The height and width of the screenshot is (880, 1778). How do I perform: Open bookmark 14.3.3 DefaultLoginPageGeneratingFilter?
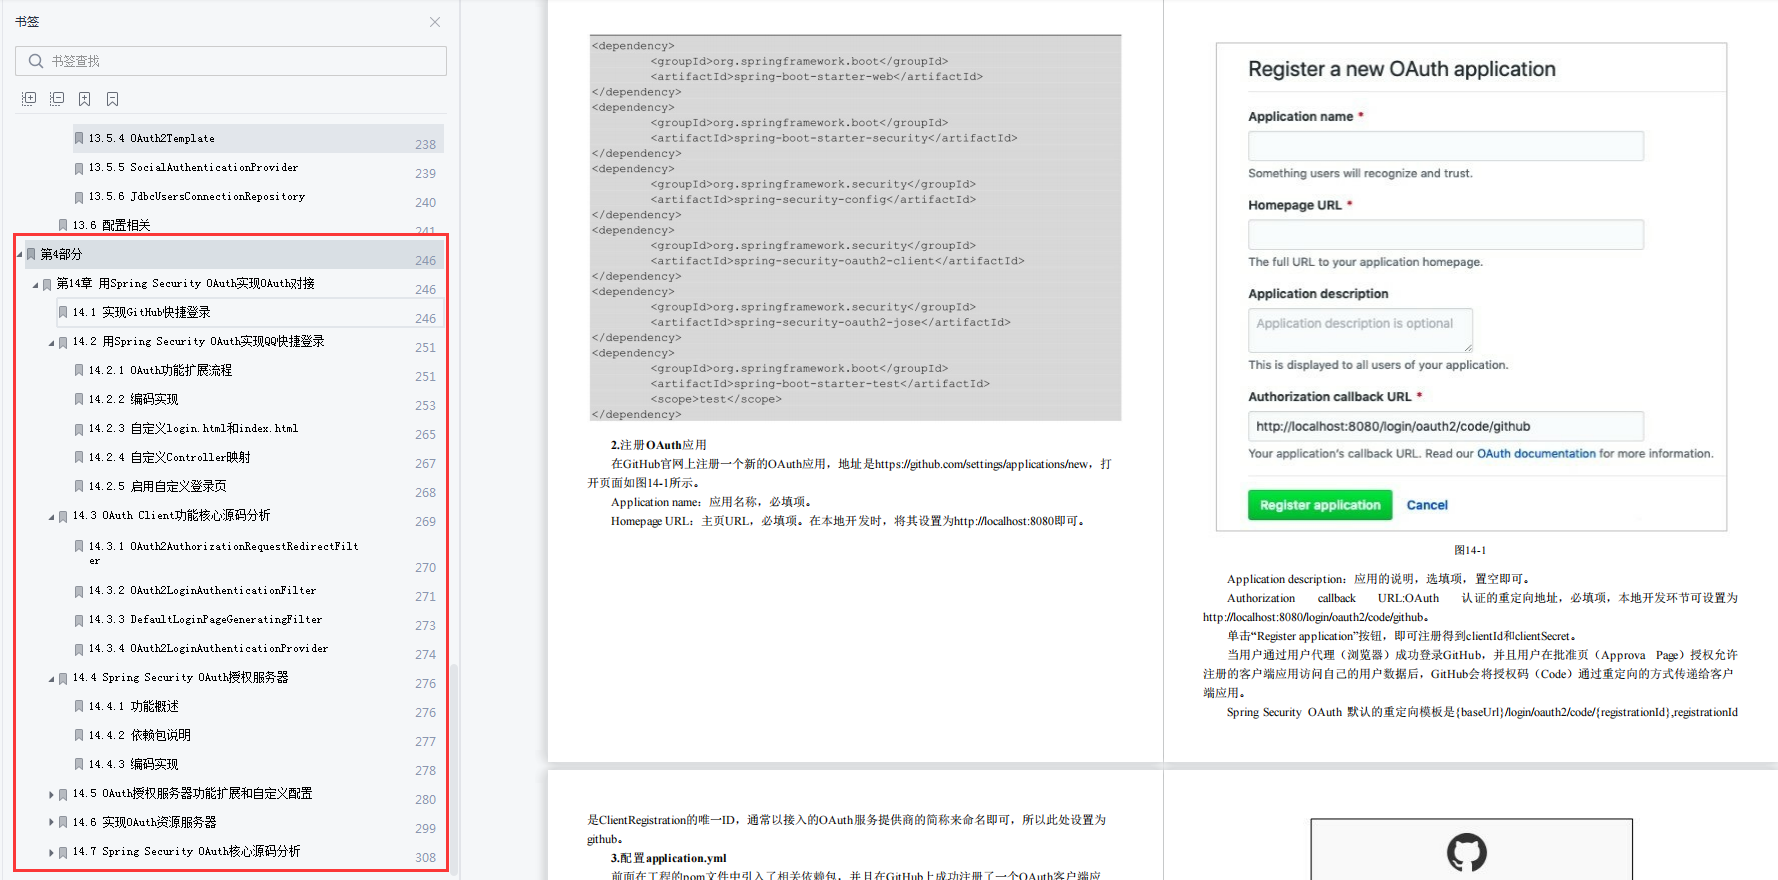205,619
